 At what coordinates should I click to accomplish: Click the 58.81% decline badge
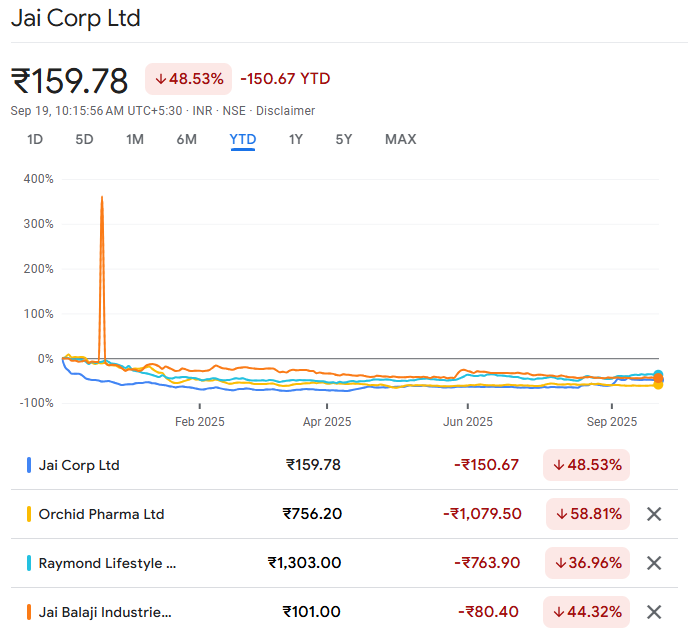[588, 514]
